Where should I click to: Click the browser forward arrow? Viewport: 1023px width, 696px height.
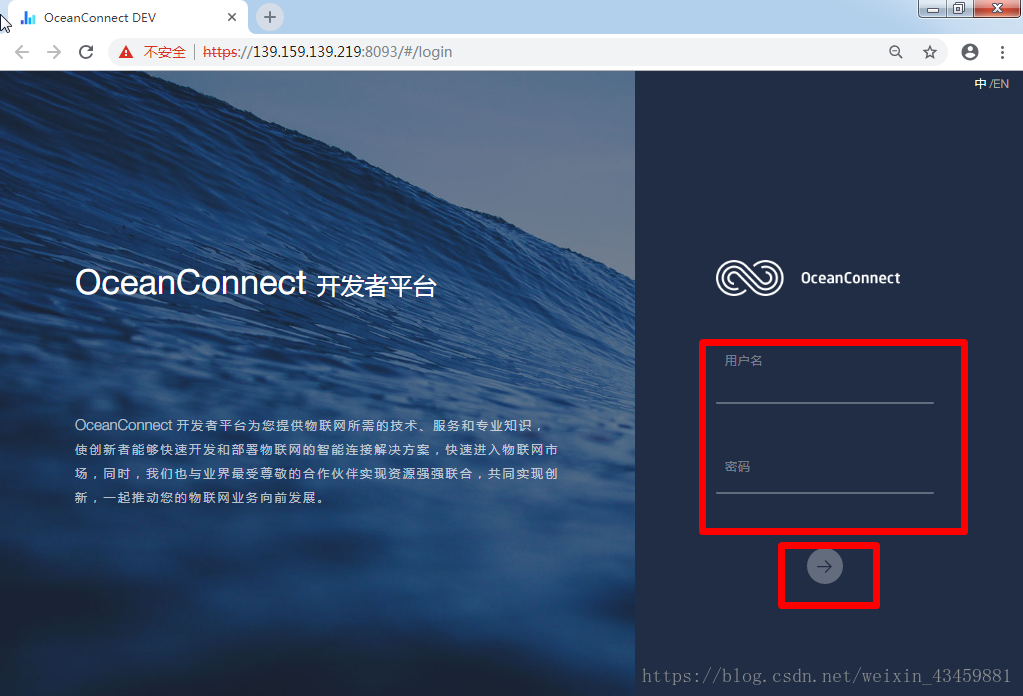click(53, 52)
